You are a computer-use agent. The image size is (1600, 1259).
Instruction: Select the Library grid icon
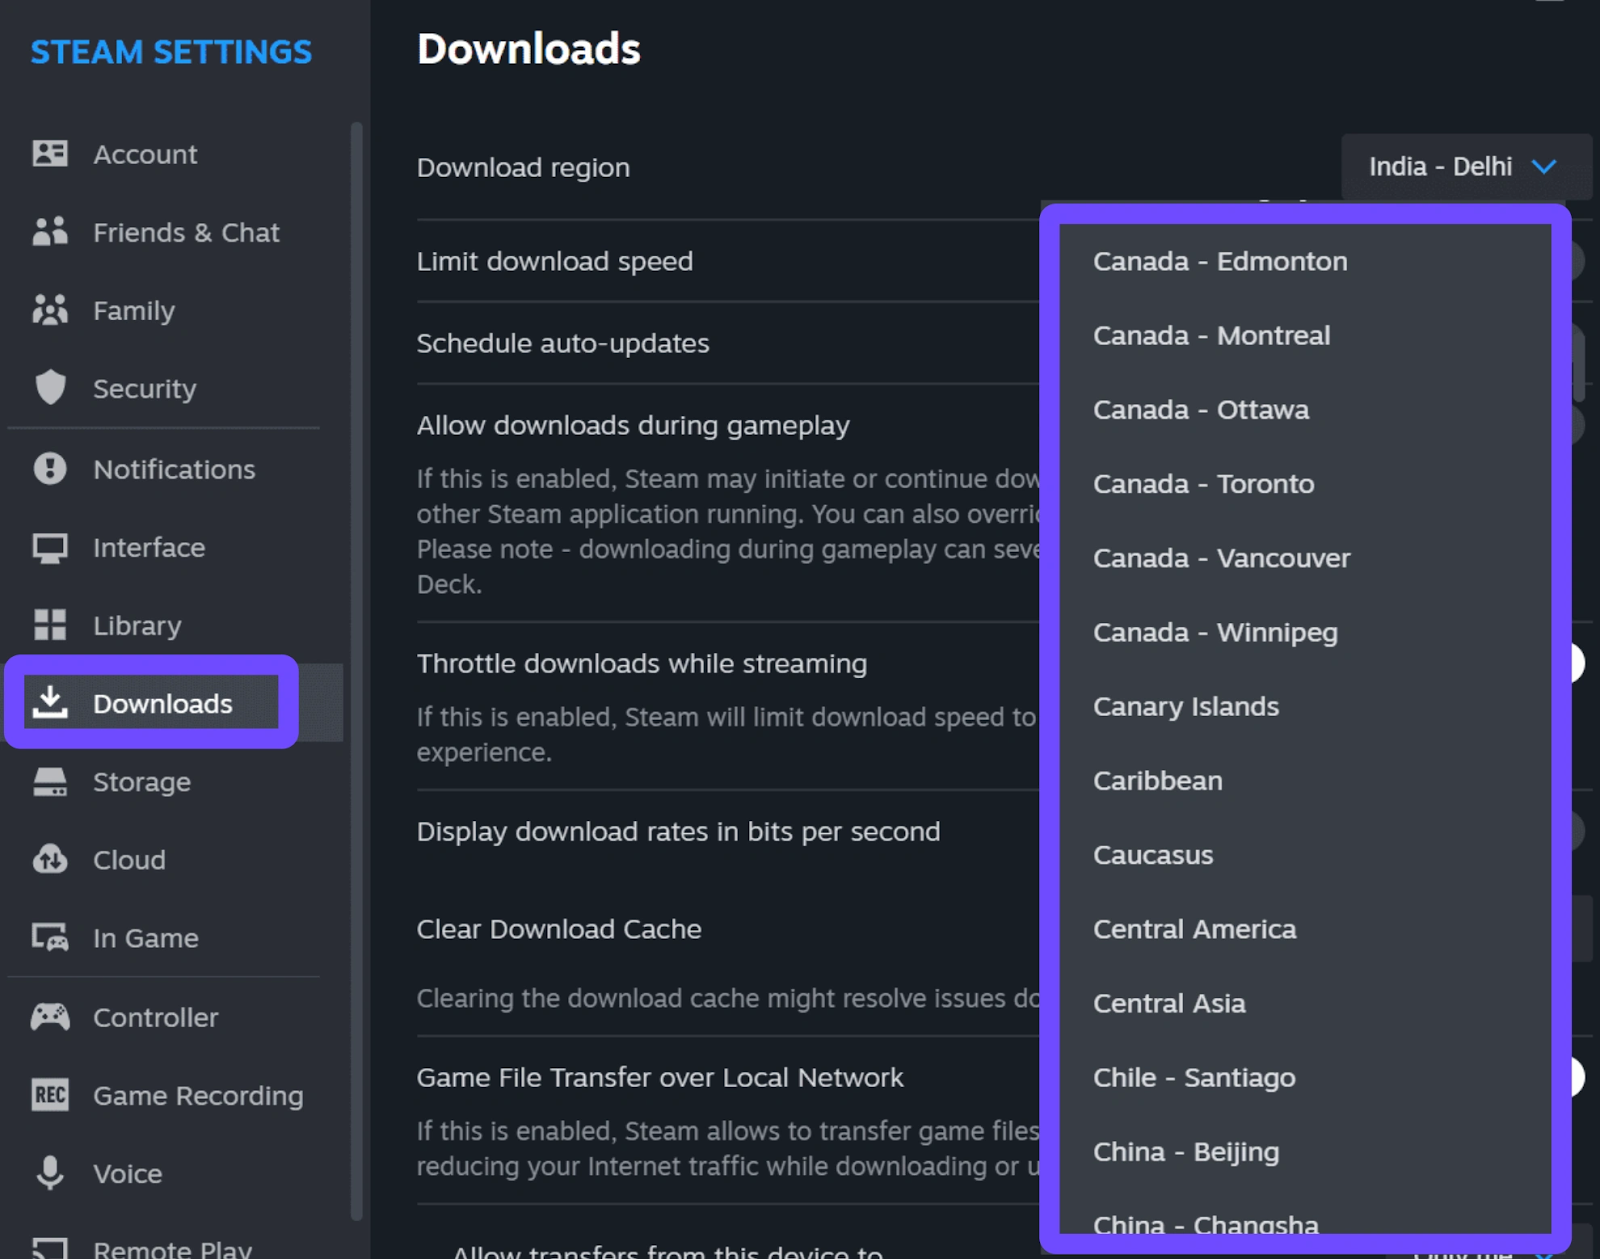tap(50, 625)
